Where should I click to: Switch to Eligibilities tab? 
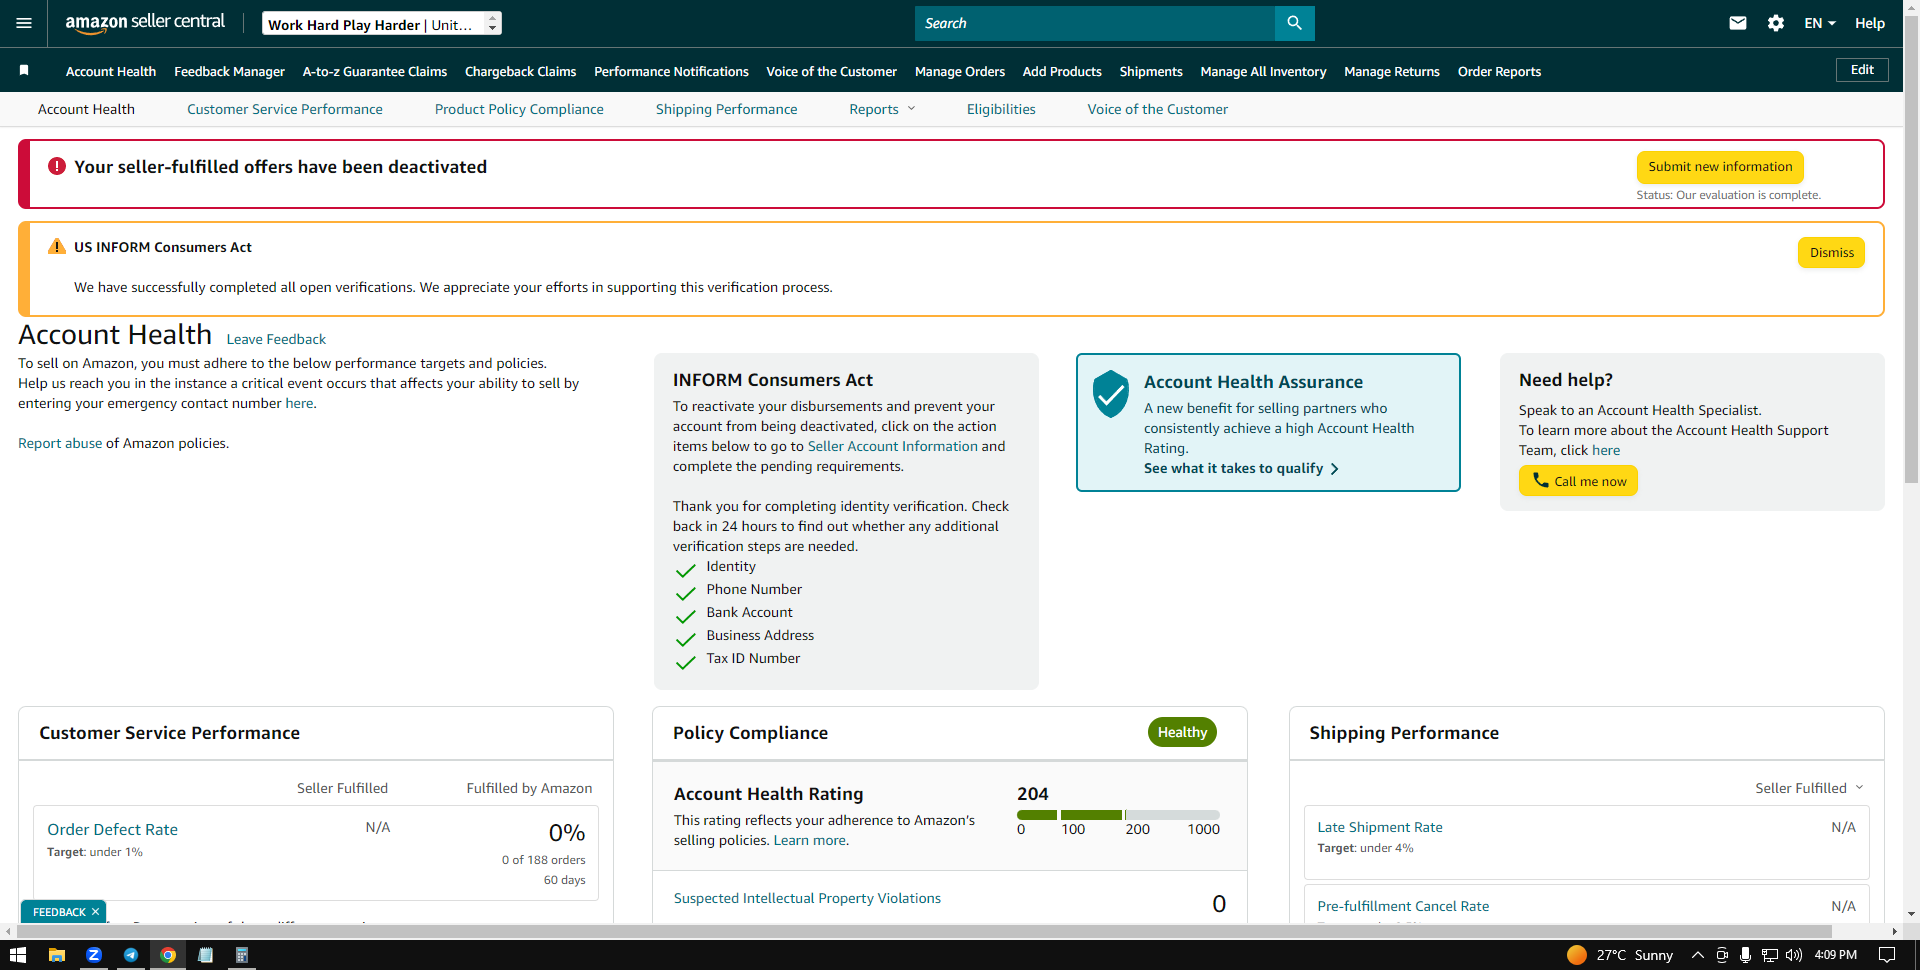click(x=1001, y=109)
